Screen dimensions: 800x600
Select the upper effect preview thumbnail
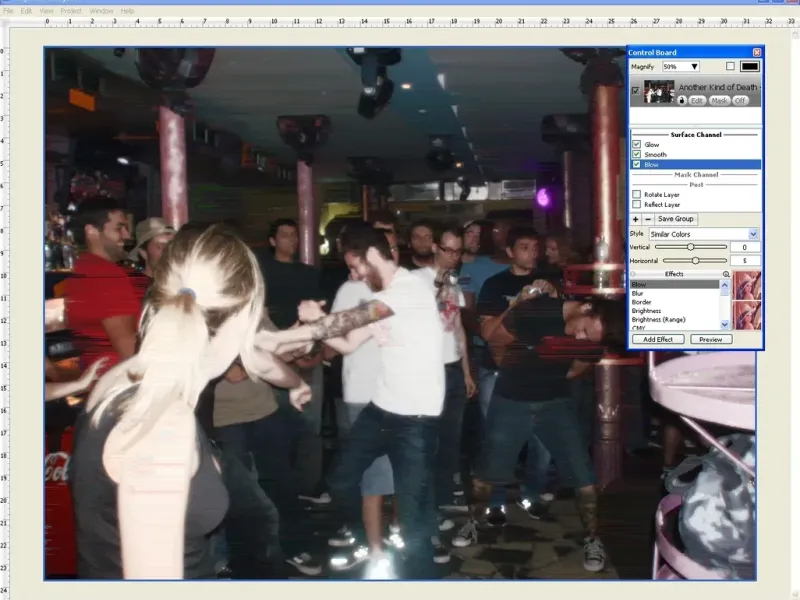click(747, 285)
